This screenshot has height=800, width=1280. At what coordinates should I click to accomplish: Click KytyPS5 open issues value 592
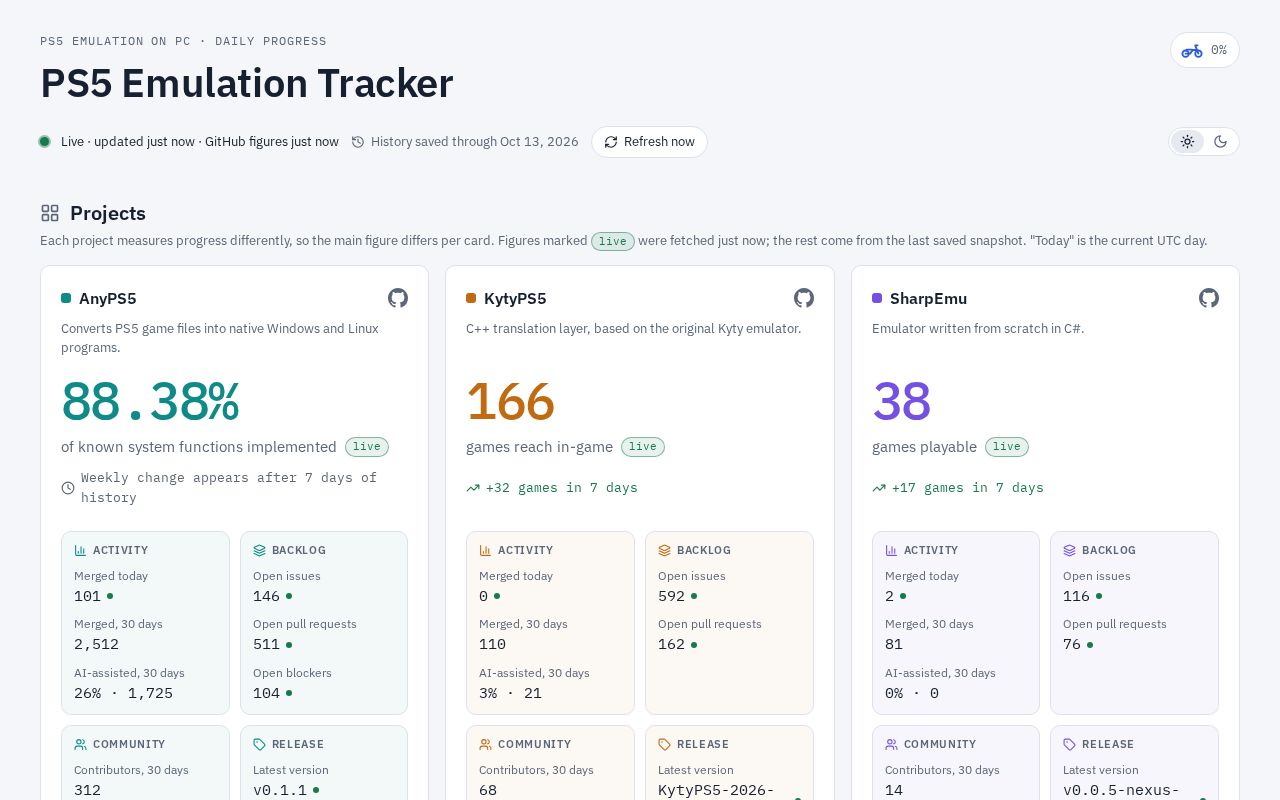pyautogui.click(x=671, y=596)
